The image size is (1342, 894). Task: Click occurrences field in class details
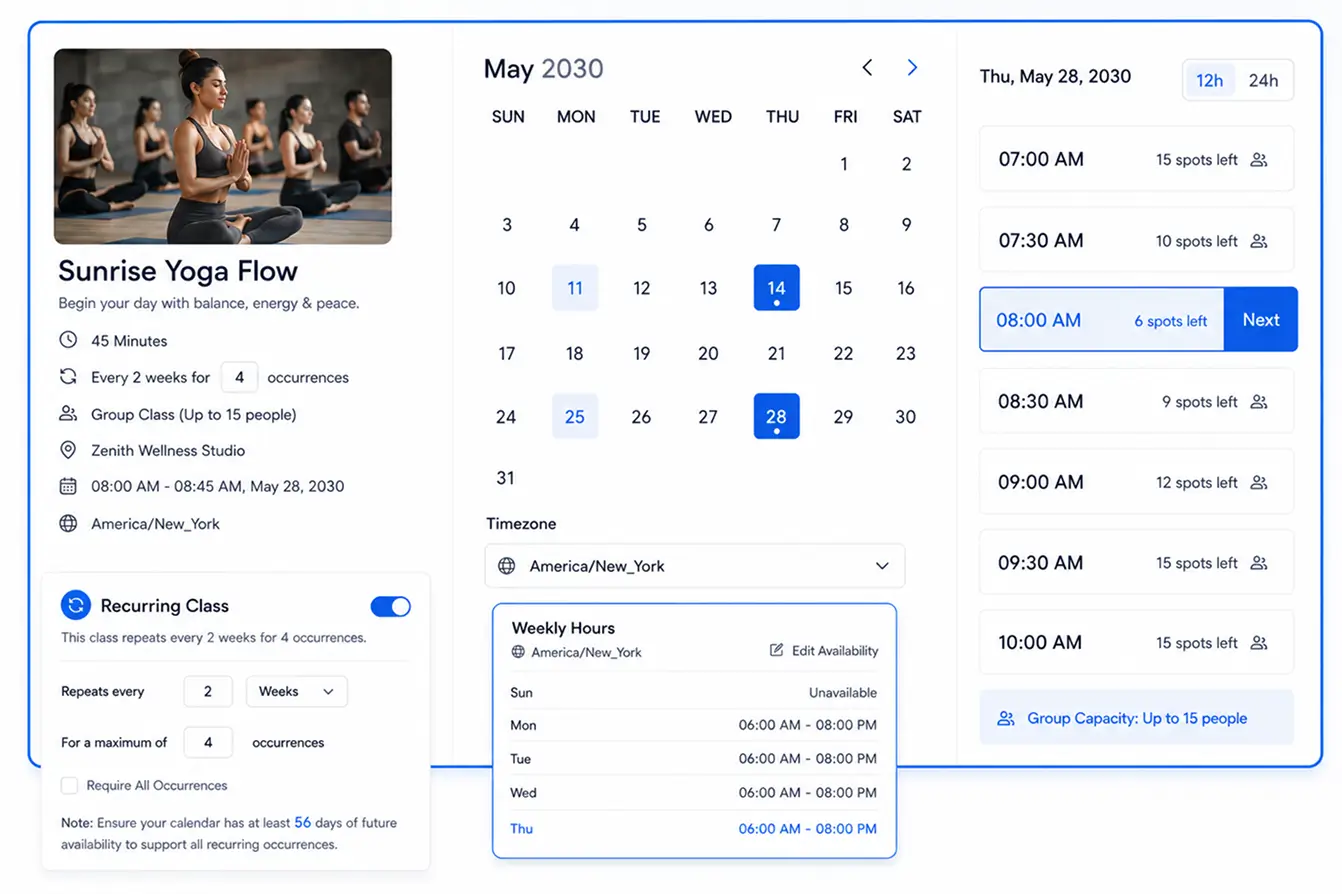(239, 377)
